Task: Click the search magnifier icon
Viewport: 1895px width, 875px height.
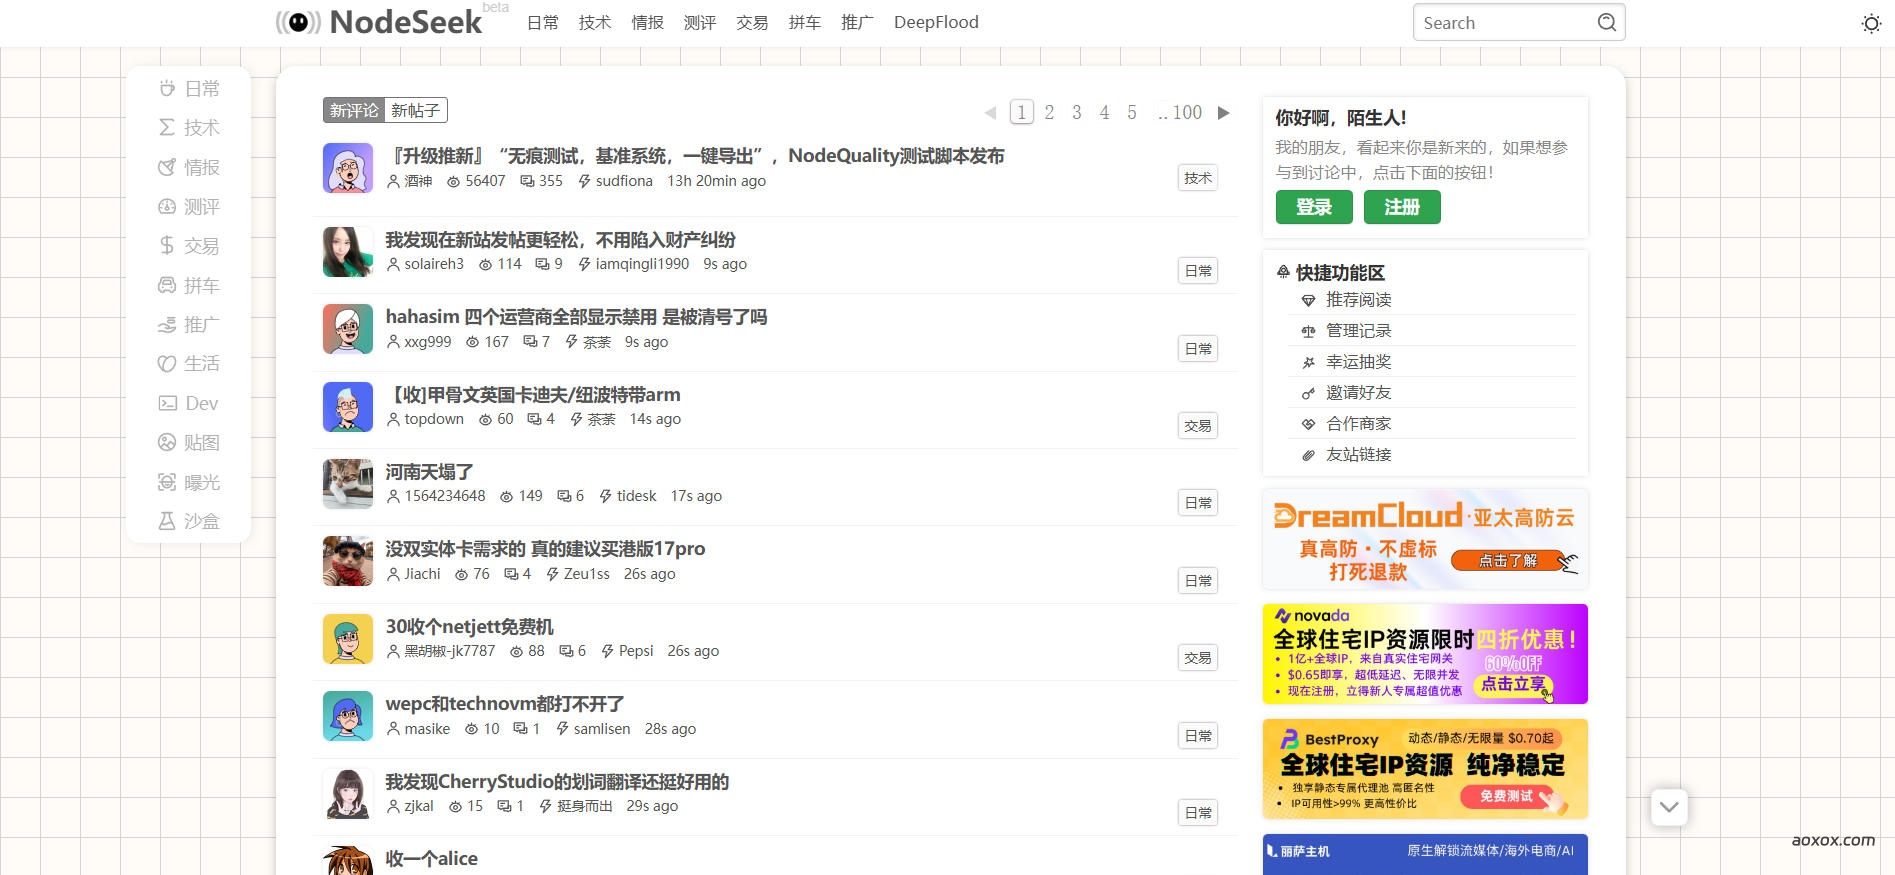Action: click(x=1606, y=22)
